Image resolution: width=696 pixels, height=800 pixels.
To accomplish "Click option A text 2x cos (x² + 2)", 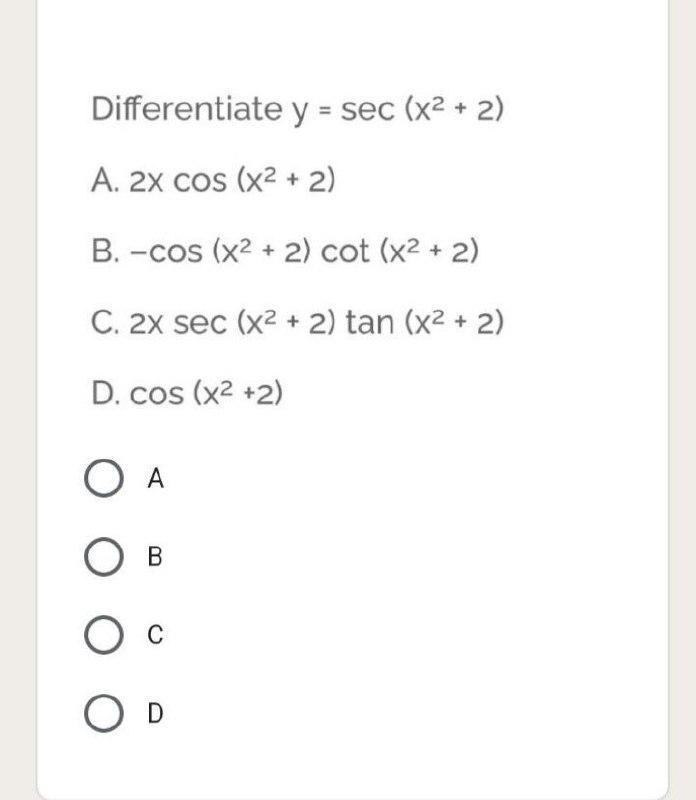I will [210, 180].
